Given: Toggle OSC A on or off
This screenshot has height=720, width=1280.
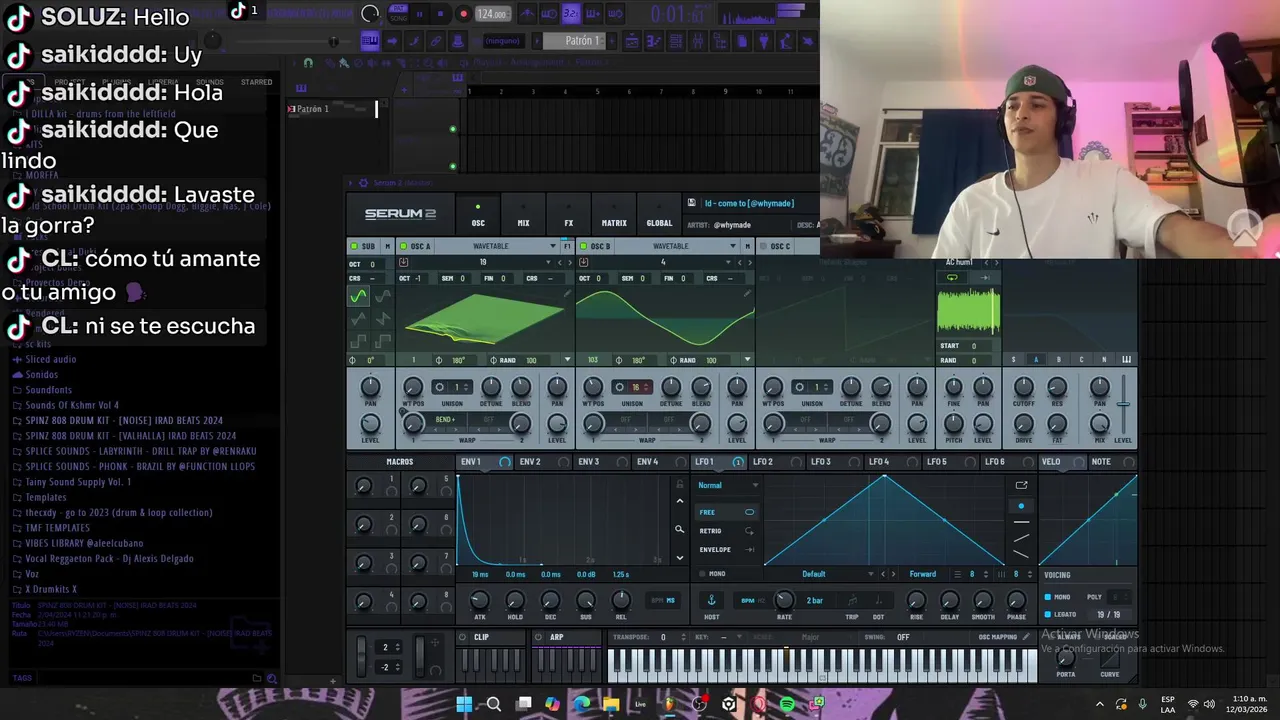Looking at the screenshot, I should pos(403,246).
